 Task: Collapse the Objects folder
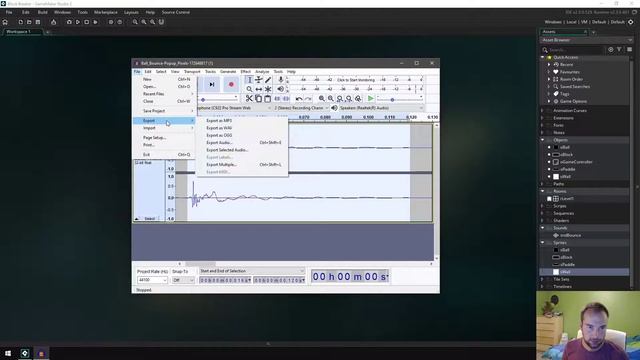point(542,140)
